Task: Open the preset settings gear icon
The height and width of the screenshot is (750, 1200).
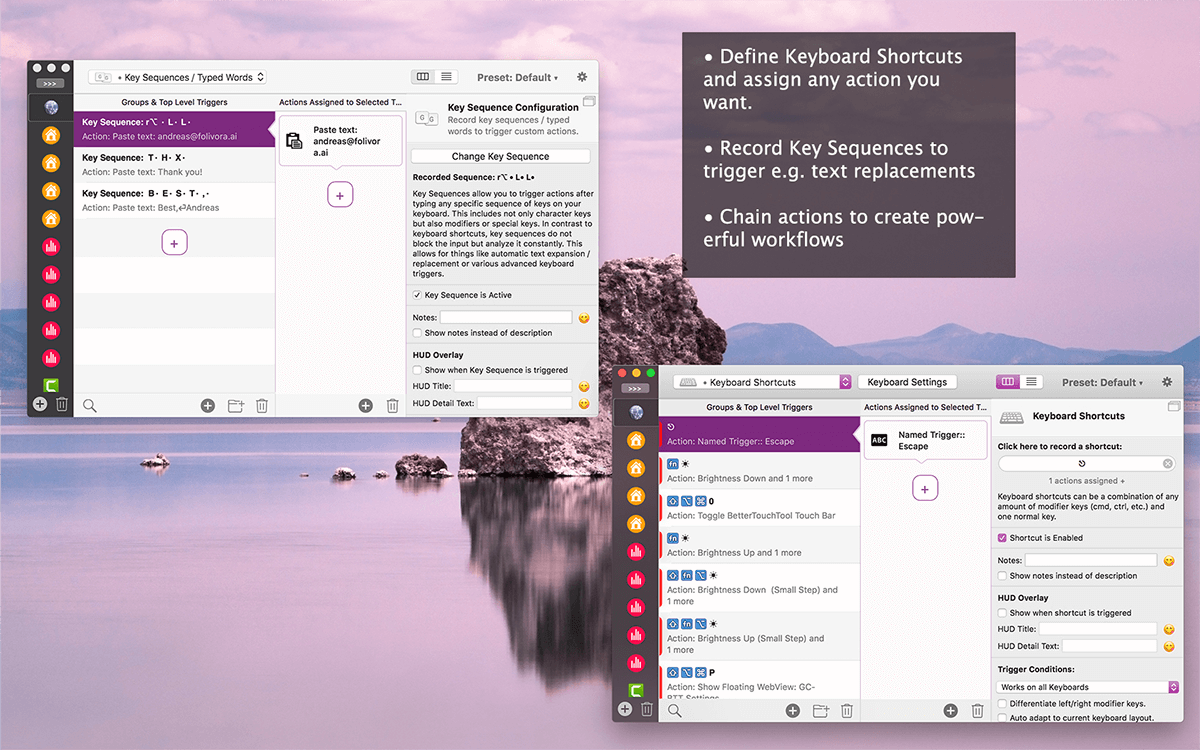Action: coord(580,76)
